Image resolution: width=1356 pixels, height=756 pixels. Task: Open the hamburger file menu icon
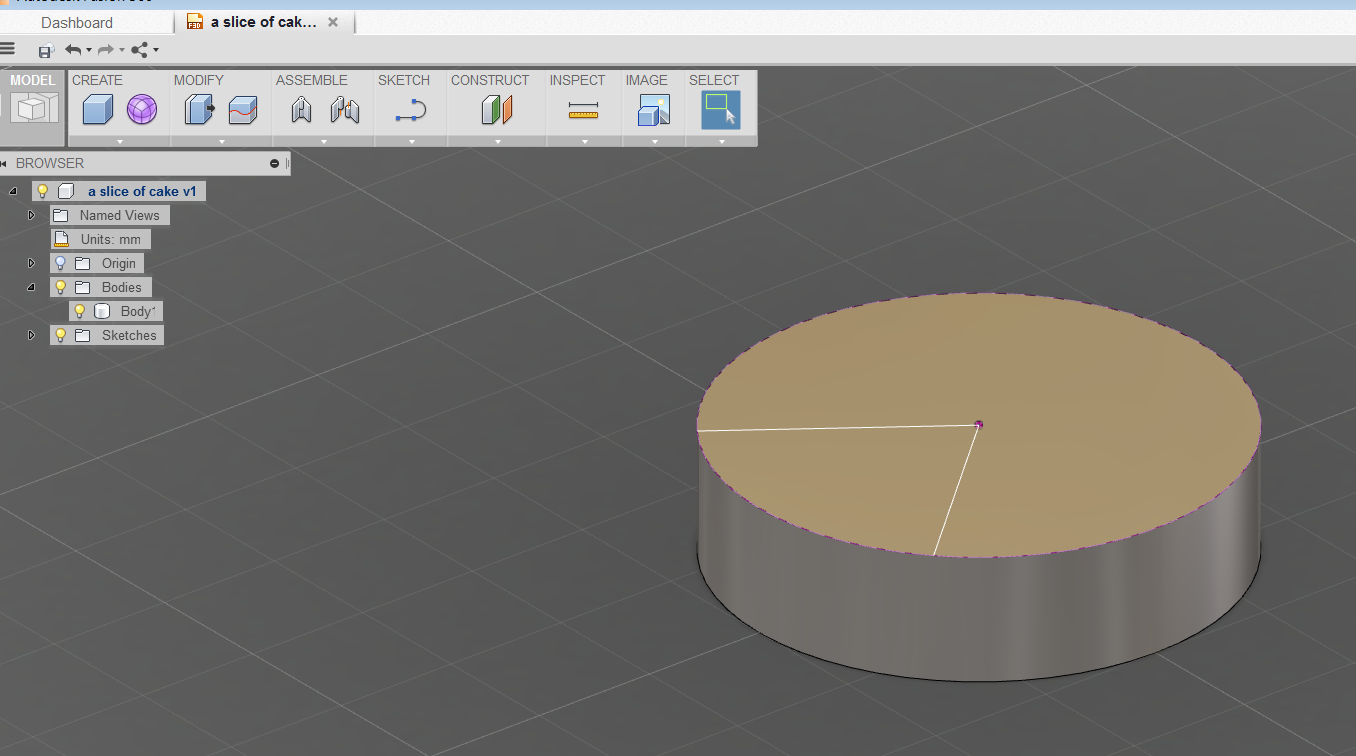[7, 48]
